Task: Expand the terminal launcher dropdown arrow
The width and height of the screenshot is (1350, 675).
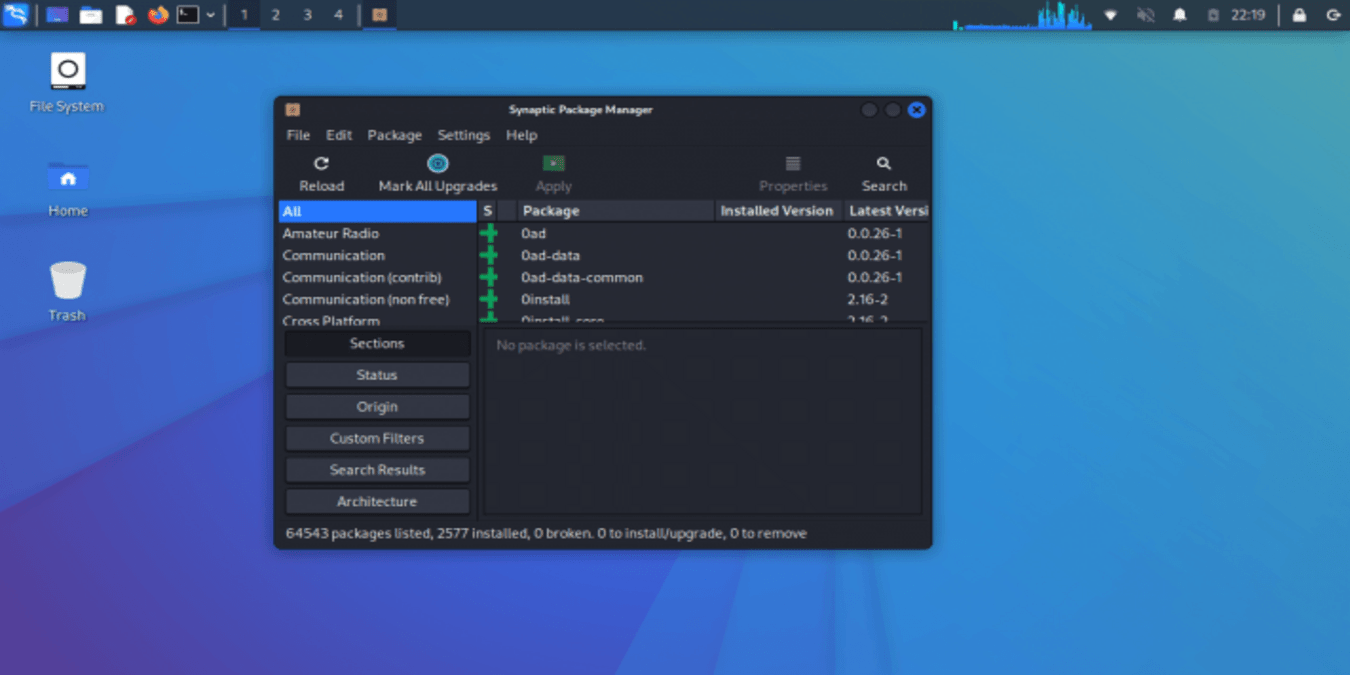Action: pos(208,15)
